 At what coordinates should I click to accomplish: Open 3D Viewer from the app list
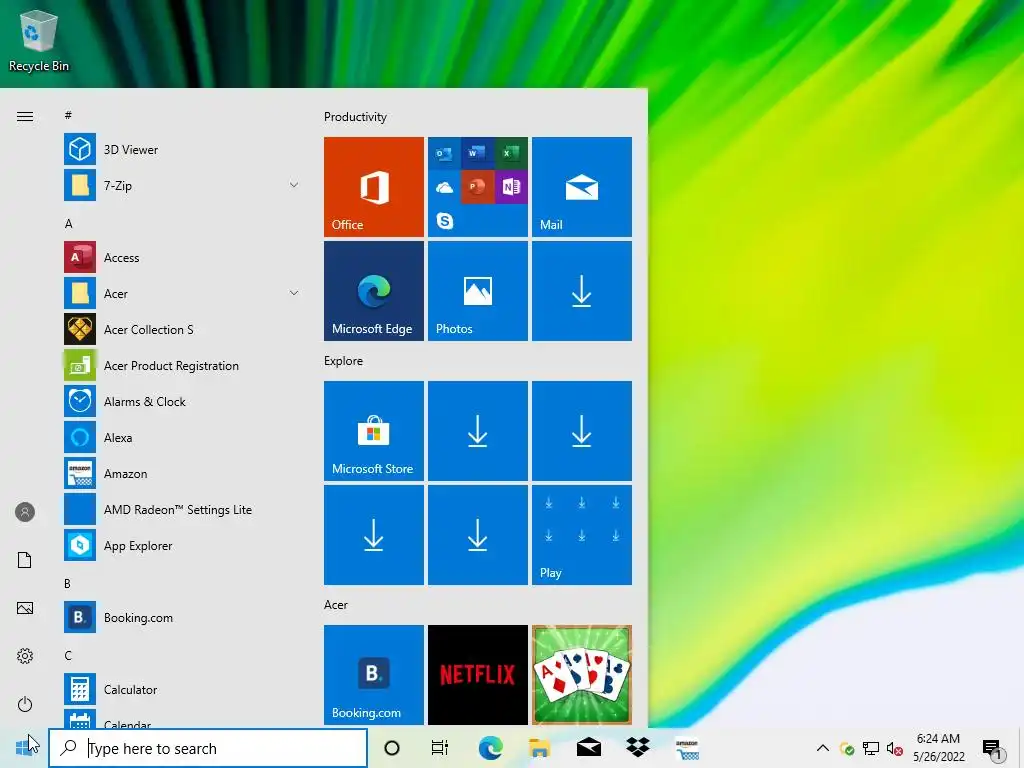click(x=183, y=150)
